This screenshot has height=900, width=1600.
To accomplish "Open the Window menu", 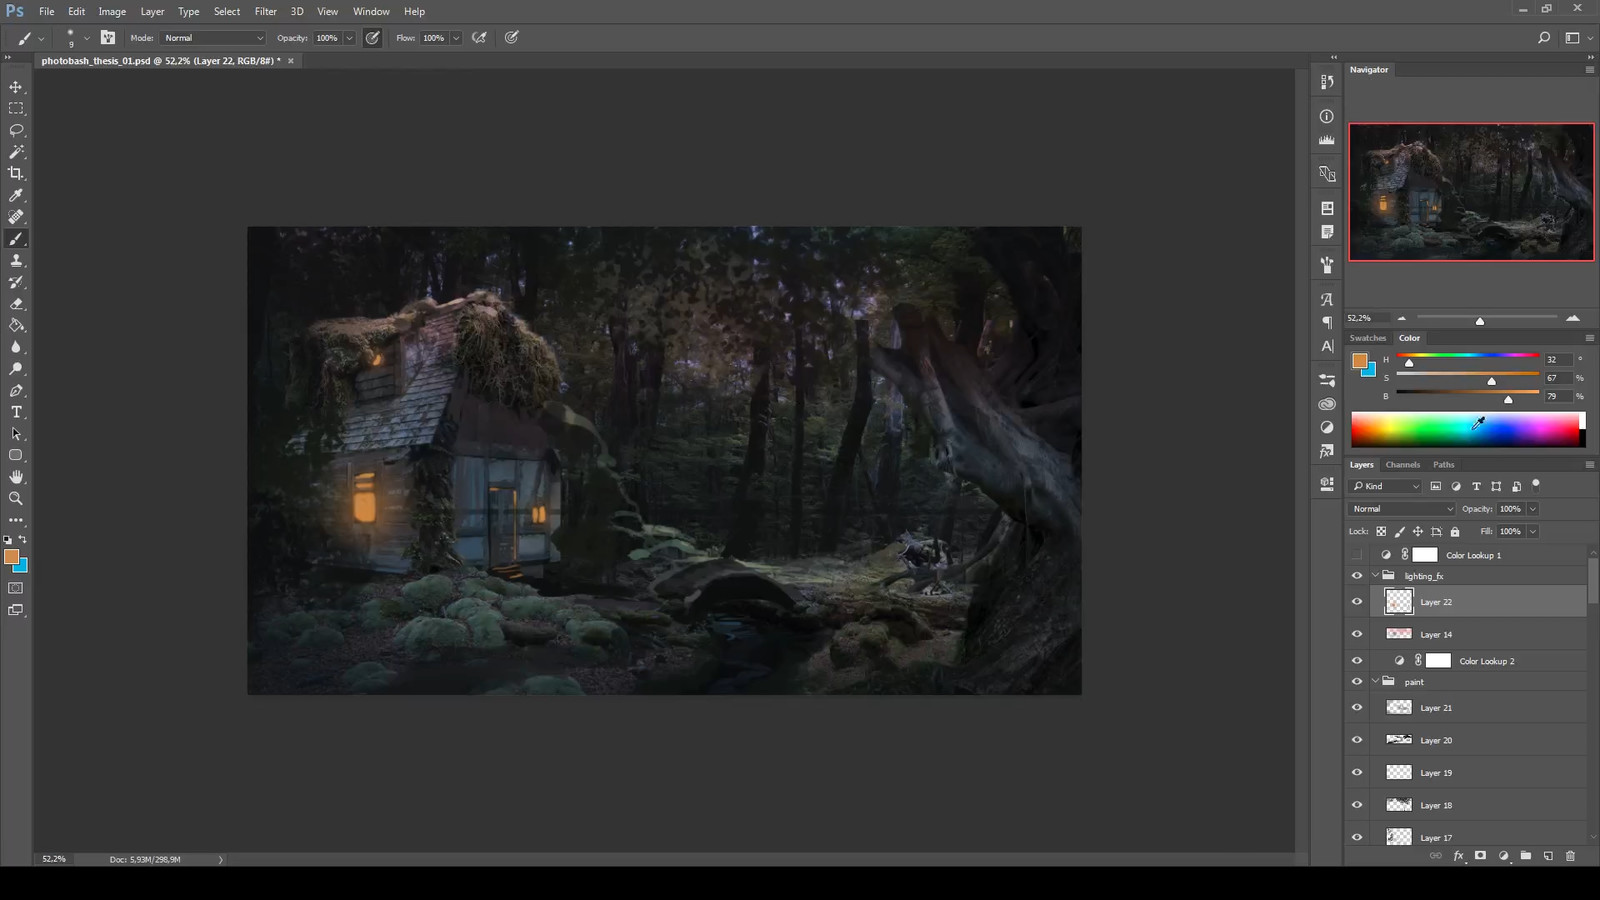I will pyautogui.click(x=371, y=12).
